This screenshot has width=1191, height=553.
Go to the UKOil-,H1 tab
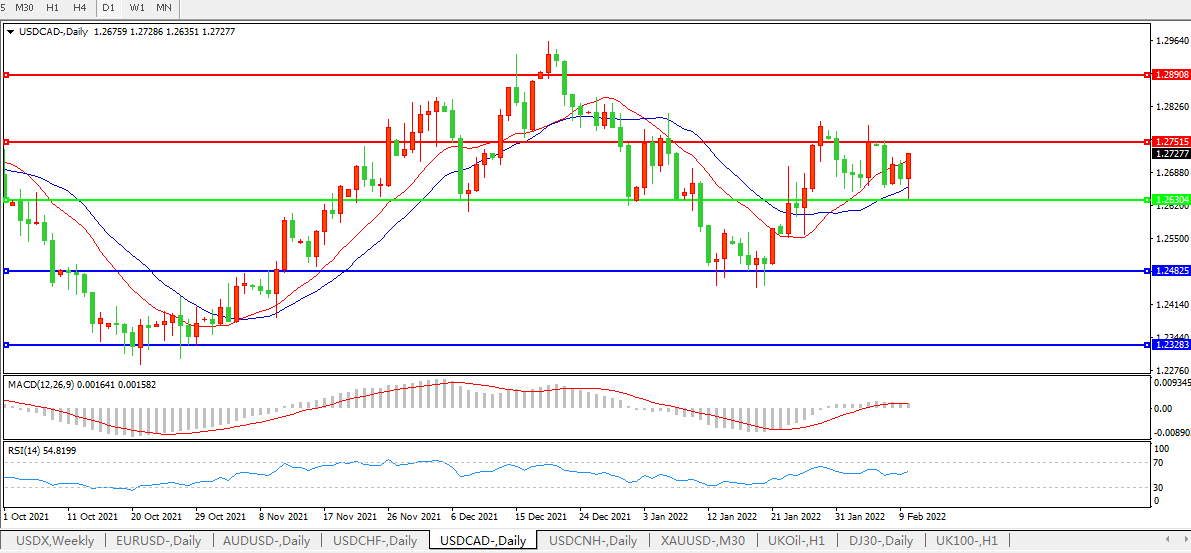(x=796, y=541)
